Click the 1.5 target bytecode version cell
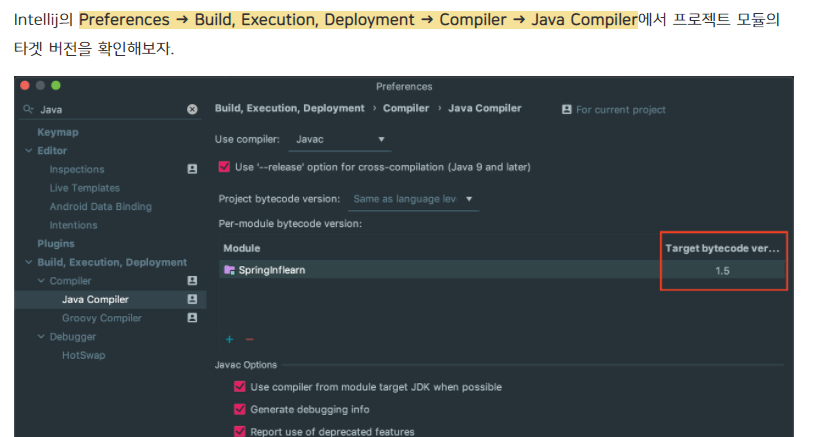Viewport: 815px width, 437px height. [722, 270]
